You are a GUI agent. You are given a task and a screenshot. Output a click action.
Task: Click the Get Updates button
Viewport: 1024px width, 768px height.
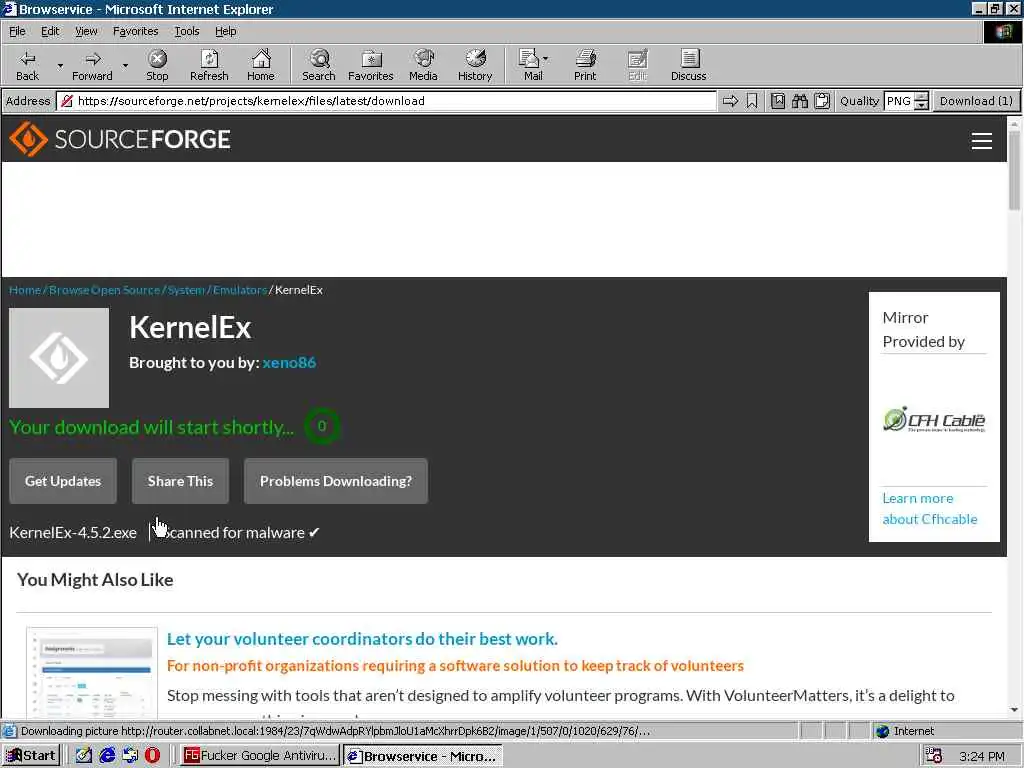63,481
